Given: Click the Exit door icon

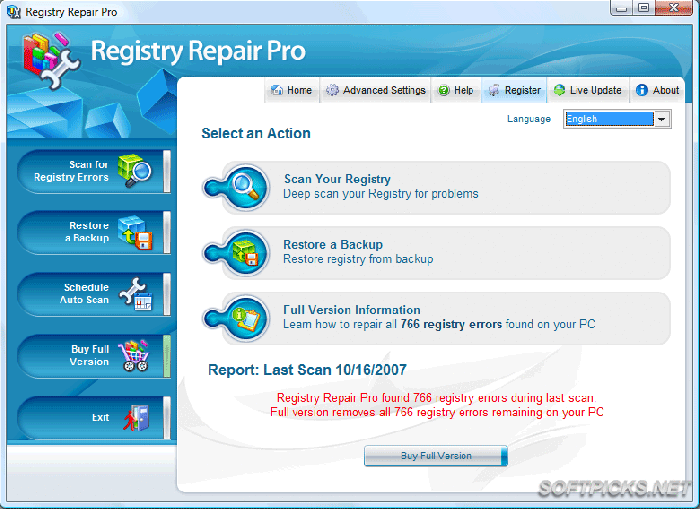Looking at the screenshot, I should pyautogui.click(x=136, y=418).
